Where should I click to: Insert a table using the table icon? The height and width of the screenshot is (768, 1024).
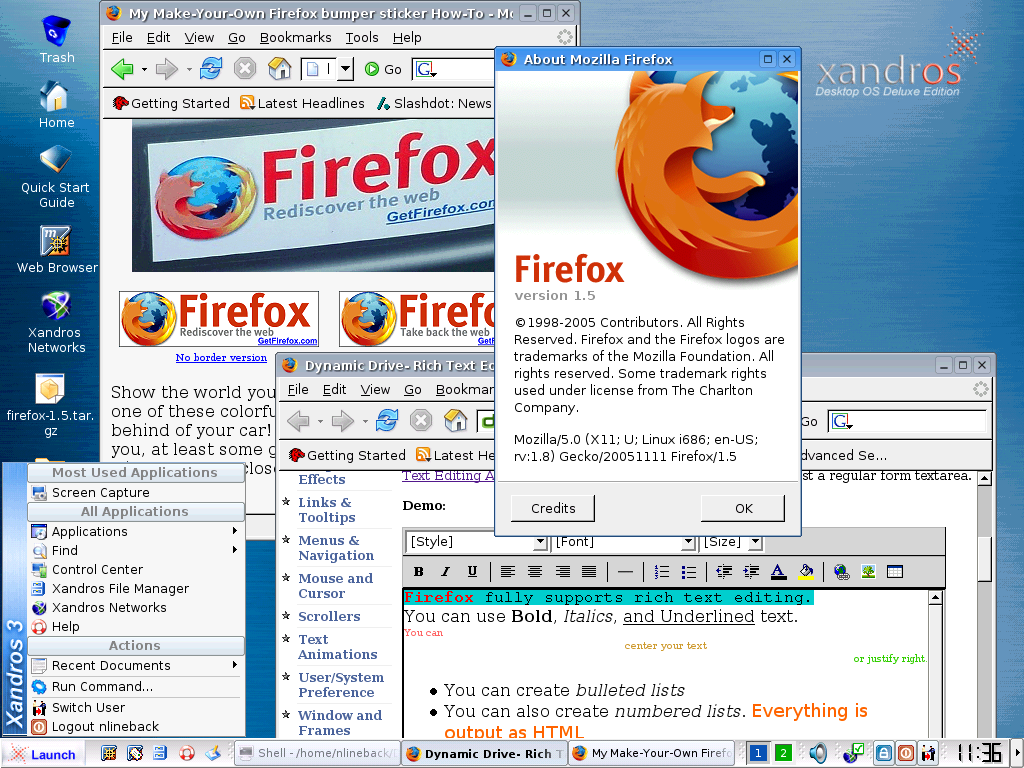895,572
